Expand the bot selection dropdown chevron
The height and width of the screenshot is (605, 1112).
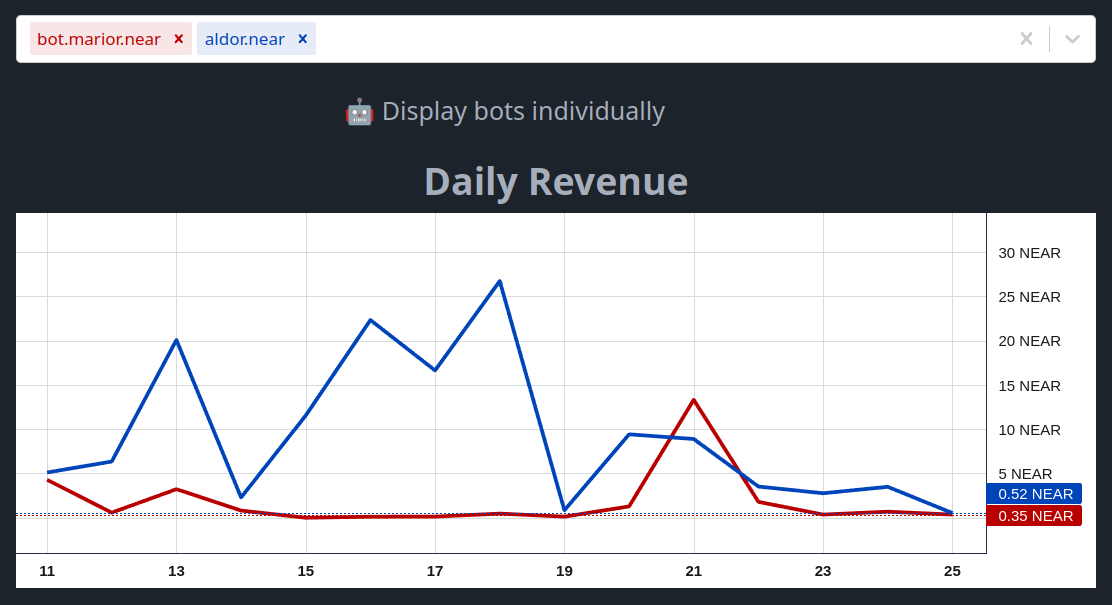[x=1071, y=39]
